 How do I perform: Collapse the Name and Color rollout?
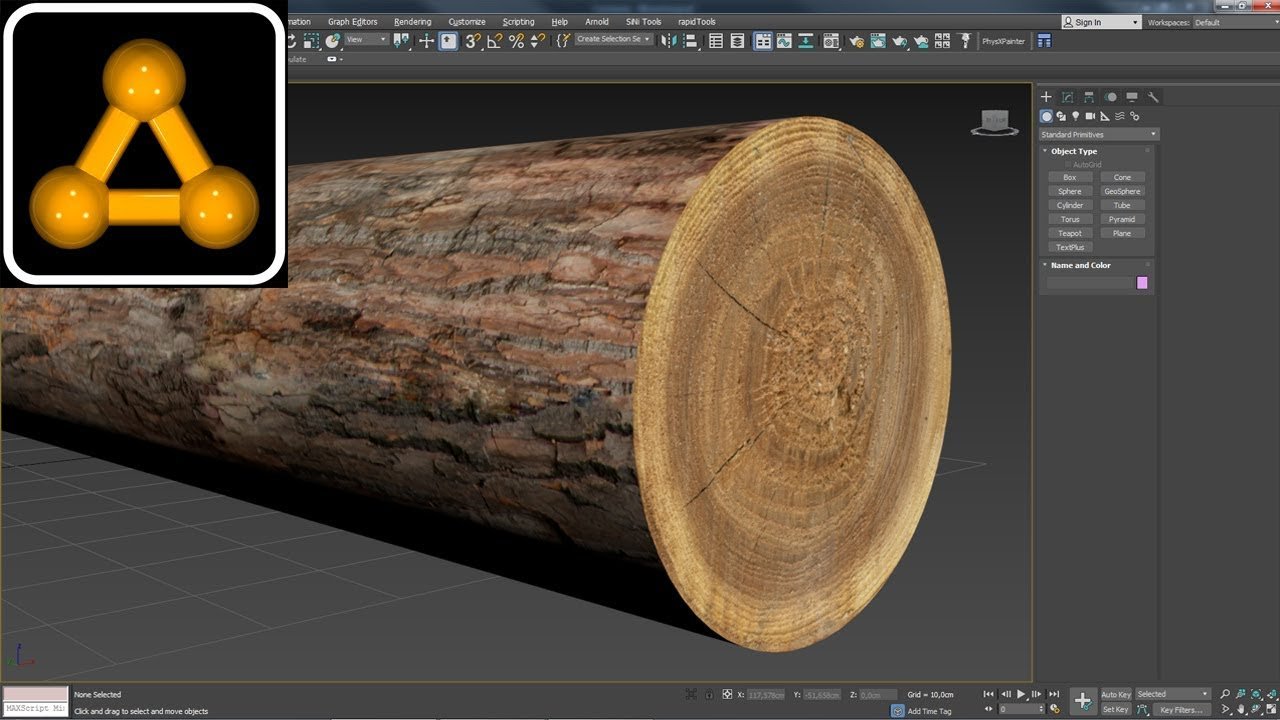[x=1080, y=265]
